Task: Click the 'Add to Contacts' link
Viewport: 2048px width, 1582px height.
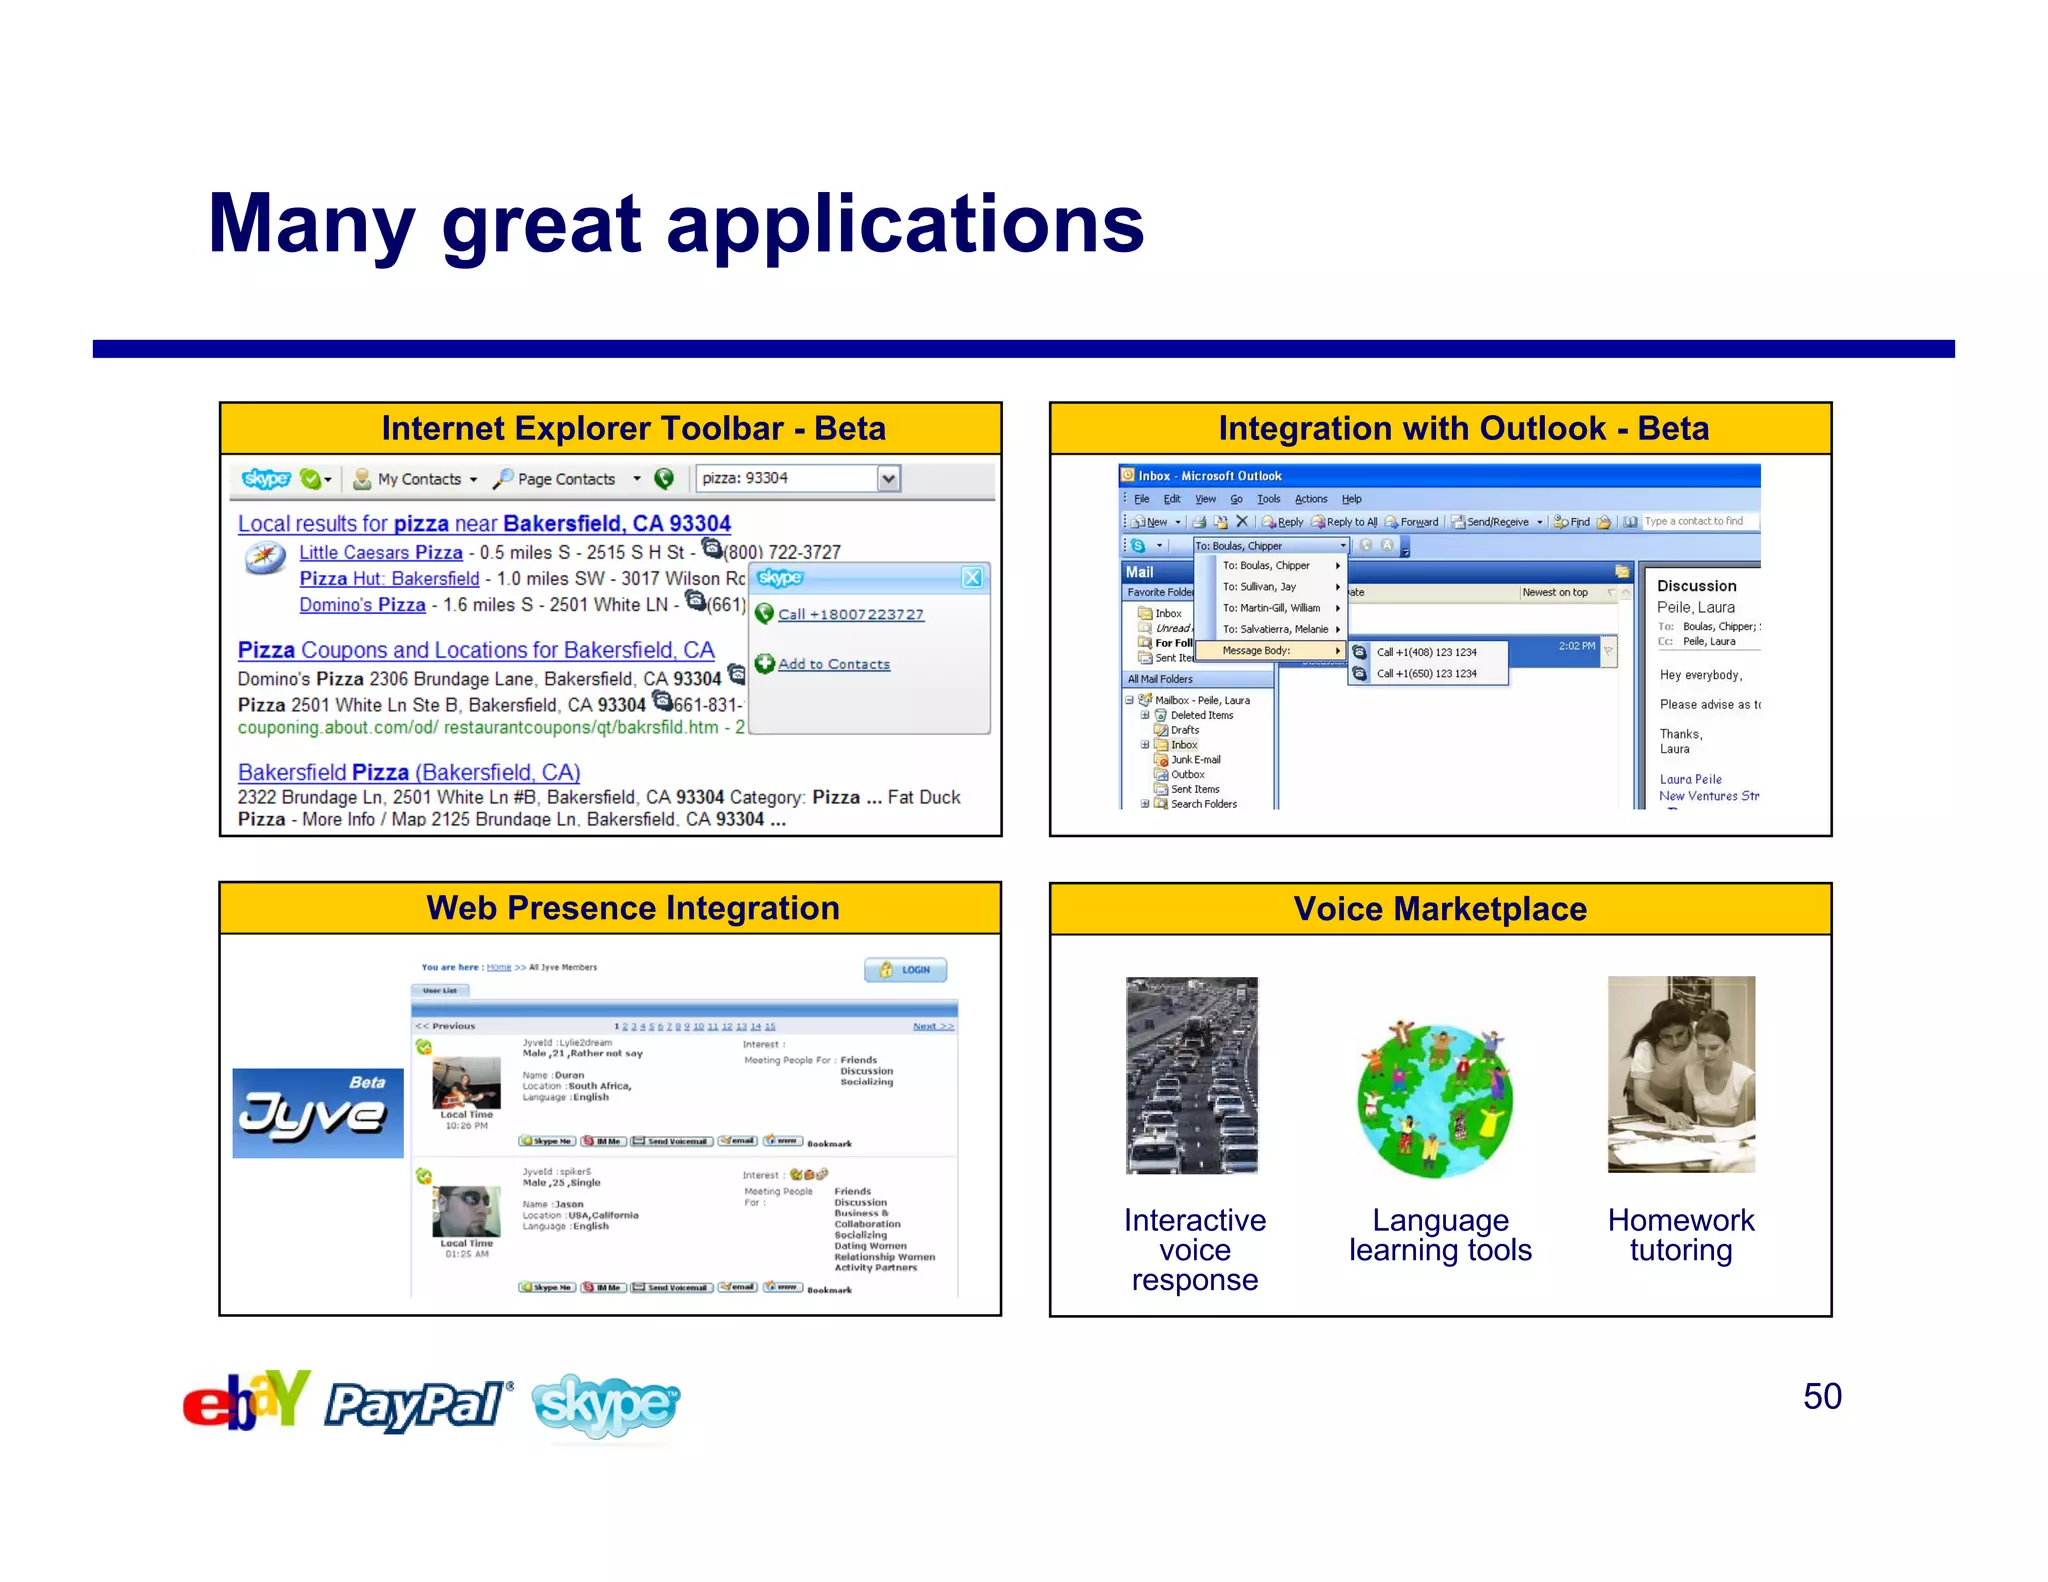Action: click(x=833, y=664)
